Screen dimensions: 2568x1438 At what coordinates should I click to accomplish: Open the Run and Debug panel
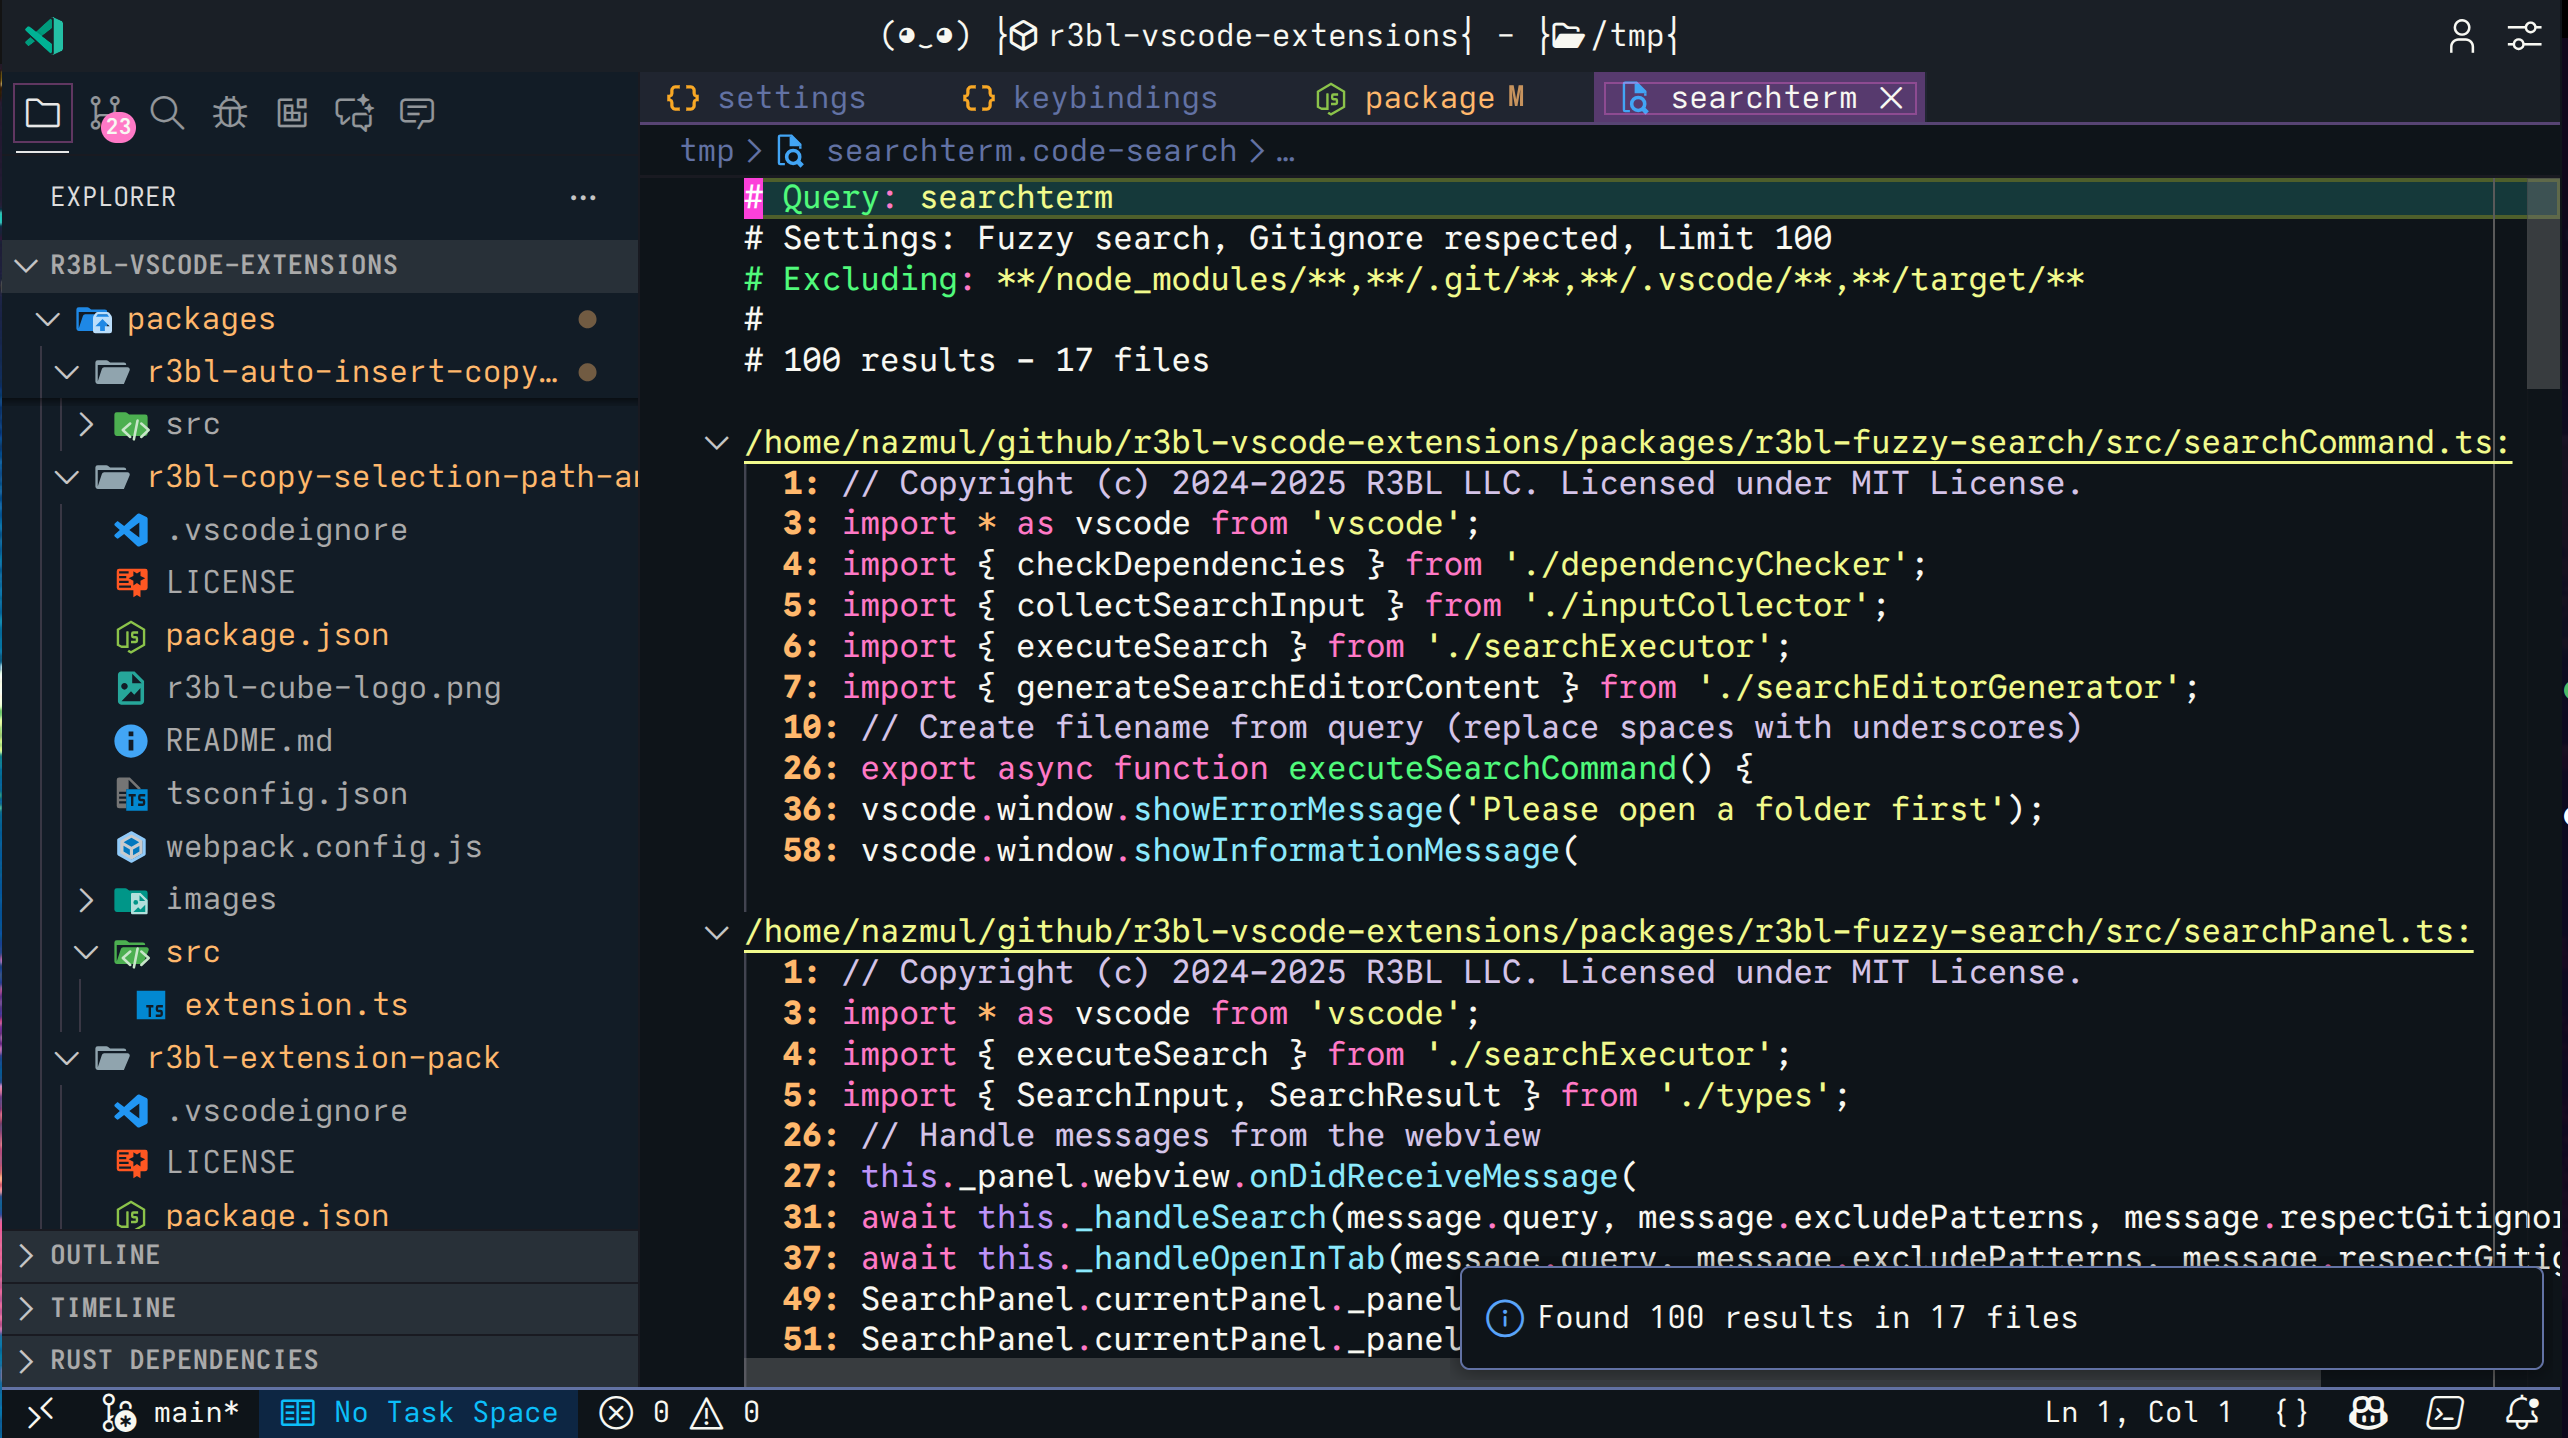click(x=229, y=112)
